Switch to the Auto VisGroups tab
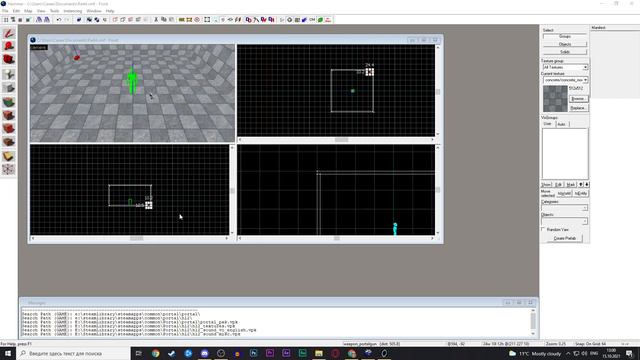Viewport: 640px width, 360px height. tap(562, 124)
